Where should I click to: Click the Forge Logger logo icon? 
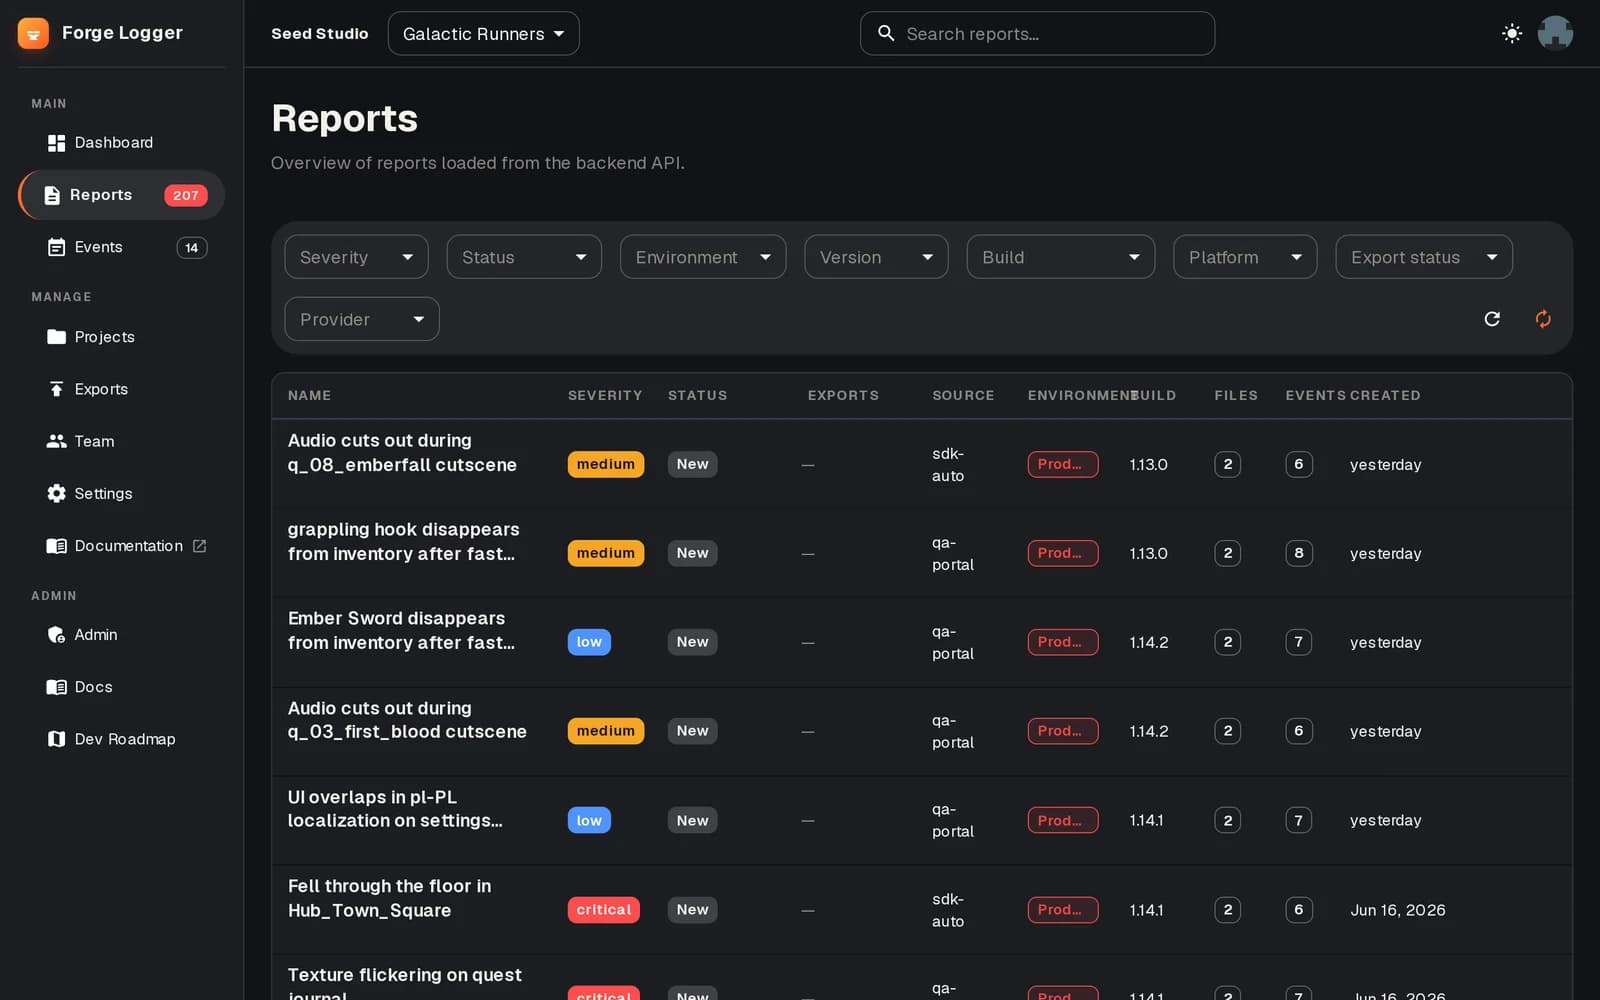click(33, 33)
